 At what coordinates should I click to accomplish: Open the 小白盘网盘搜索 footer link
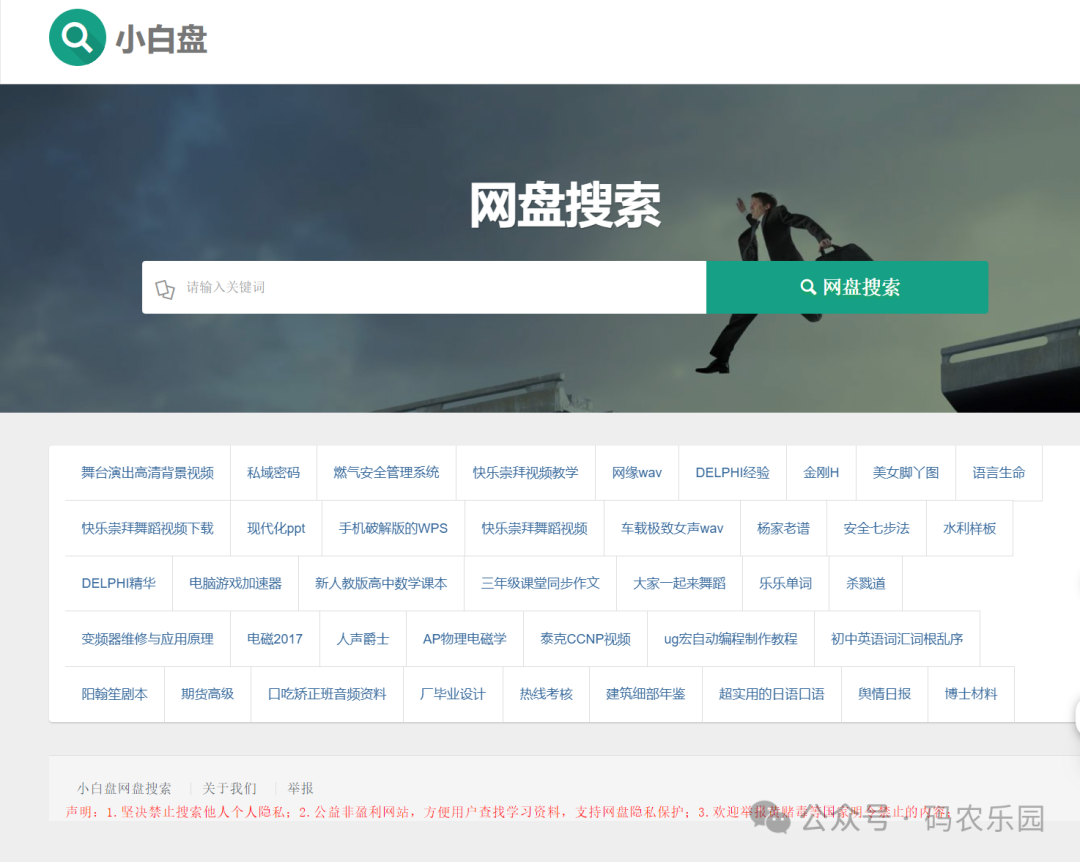(x=125, y=788)
